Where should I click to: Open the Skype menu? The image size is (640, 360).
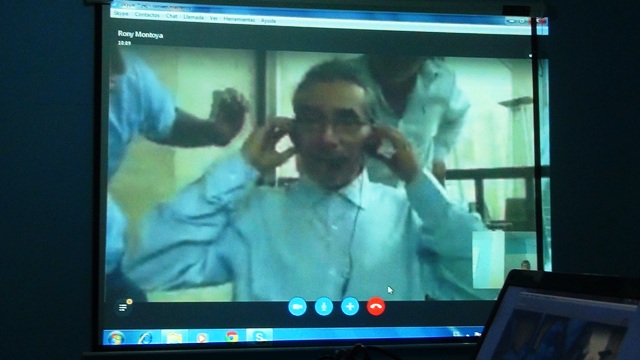pyautogui.click(x=121, y=14)
